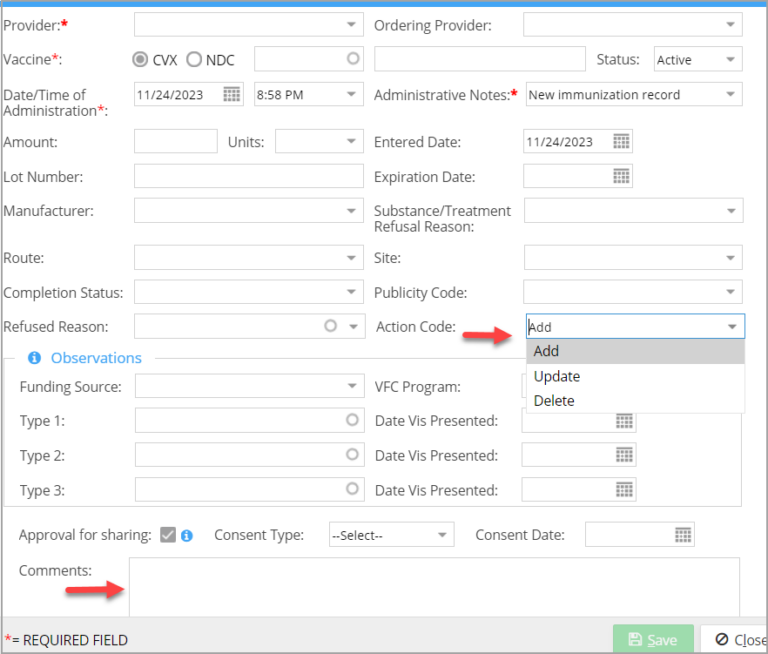The width and height of the screenshot is (768, 654).
Task: Click the Observations info icon
Action: pos(34,358)
